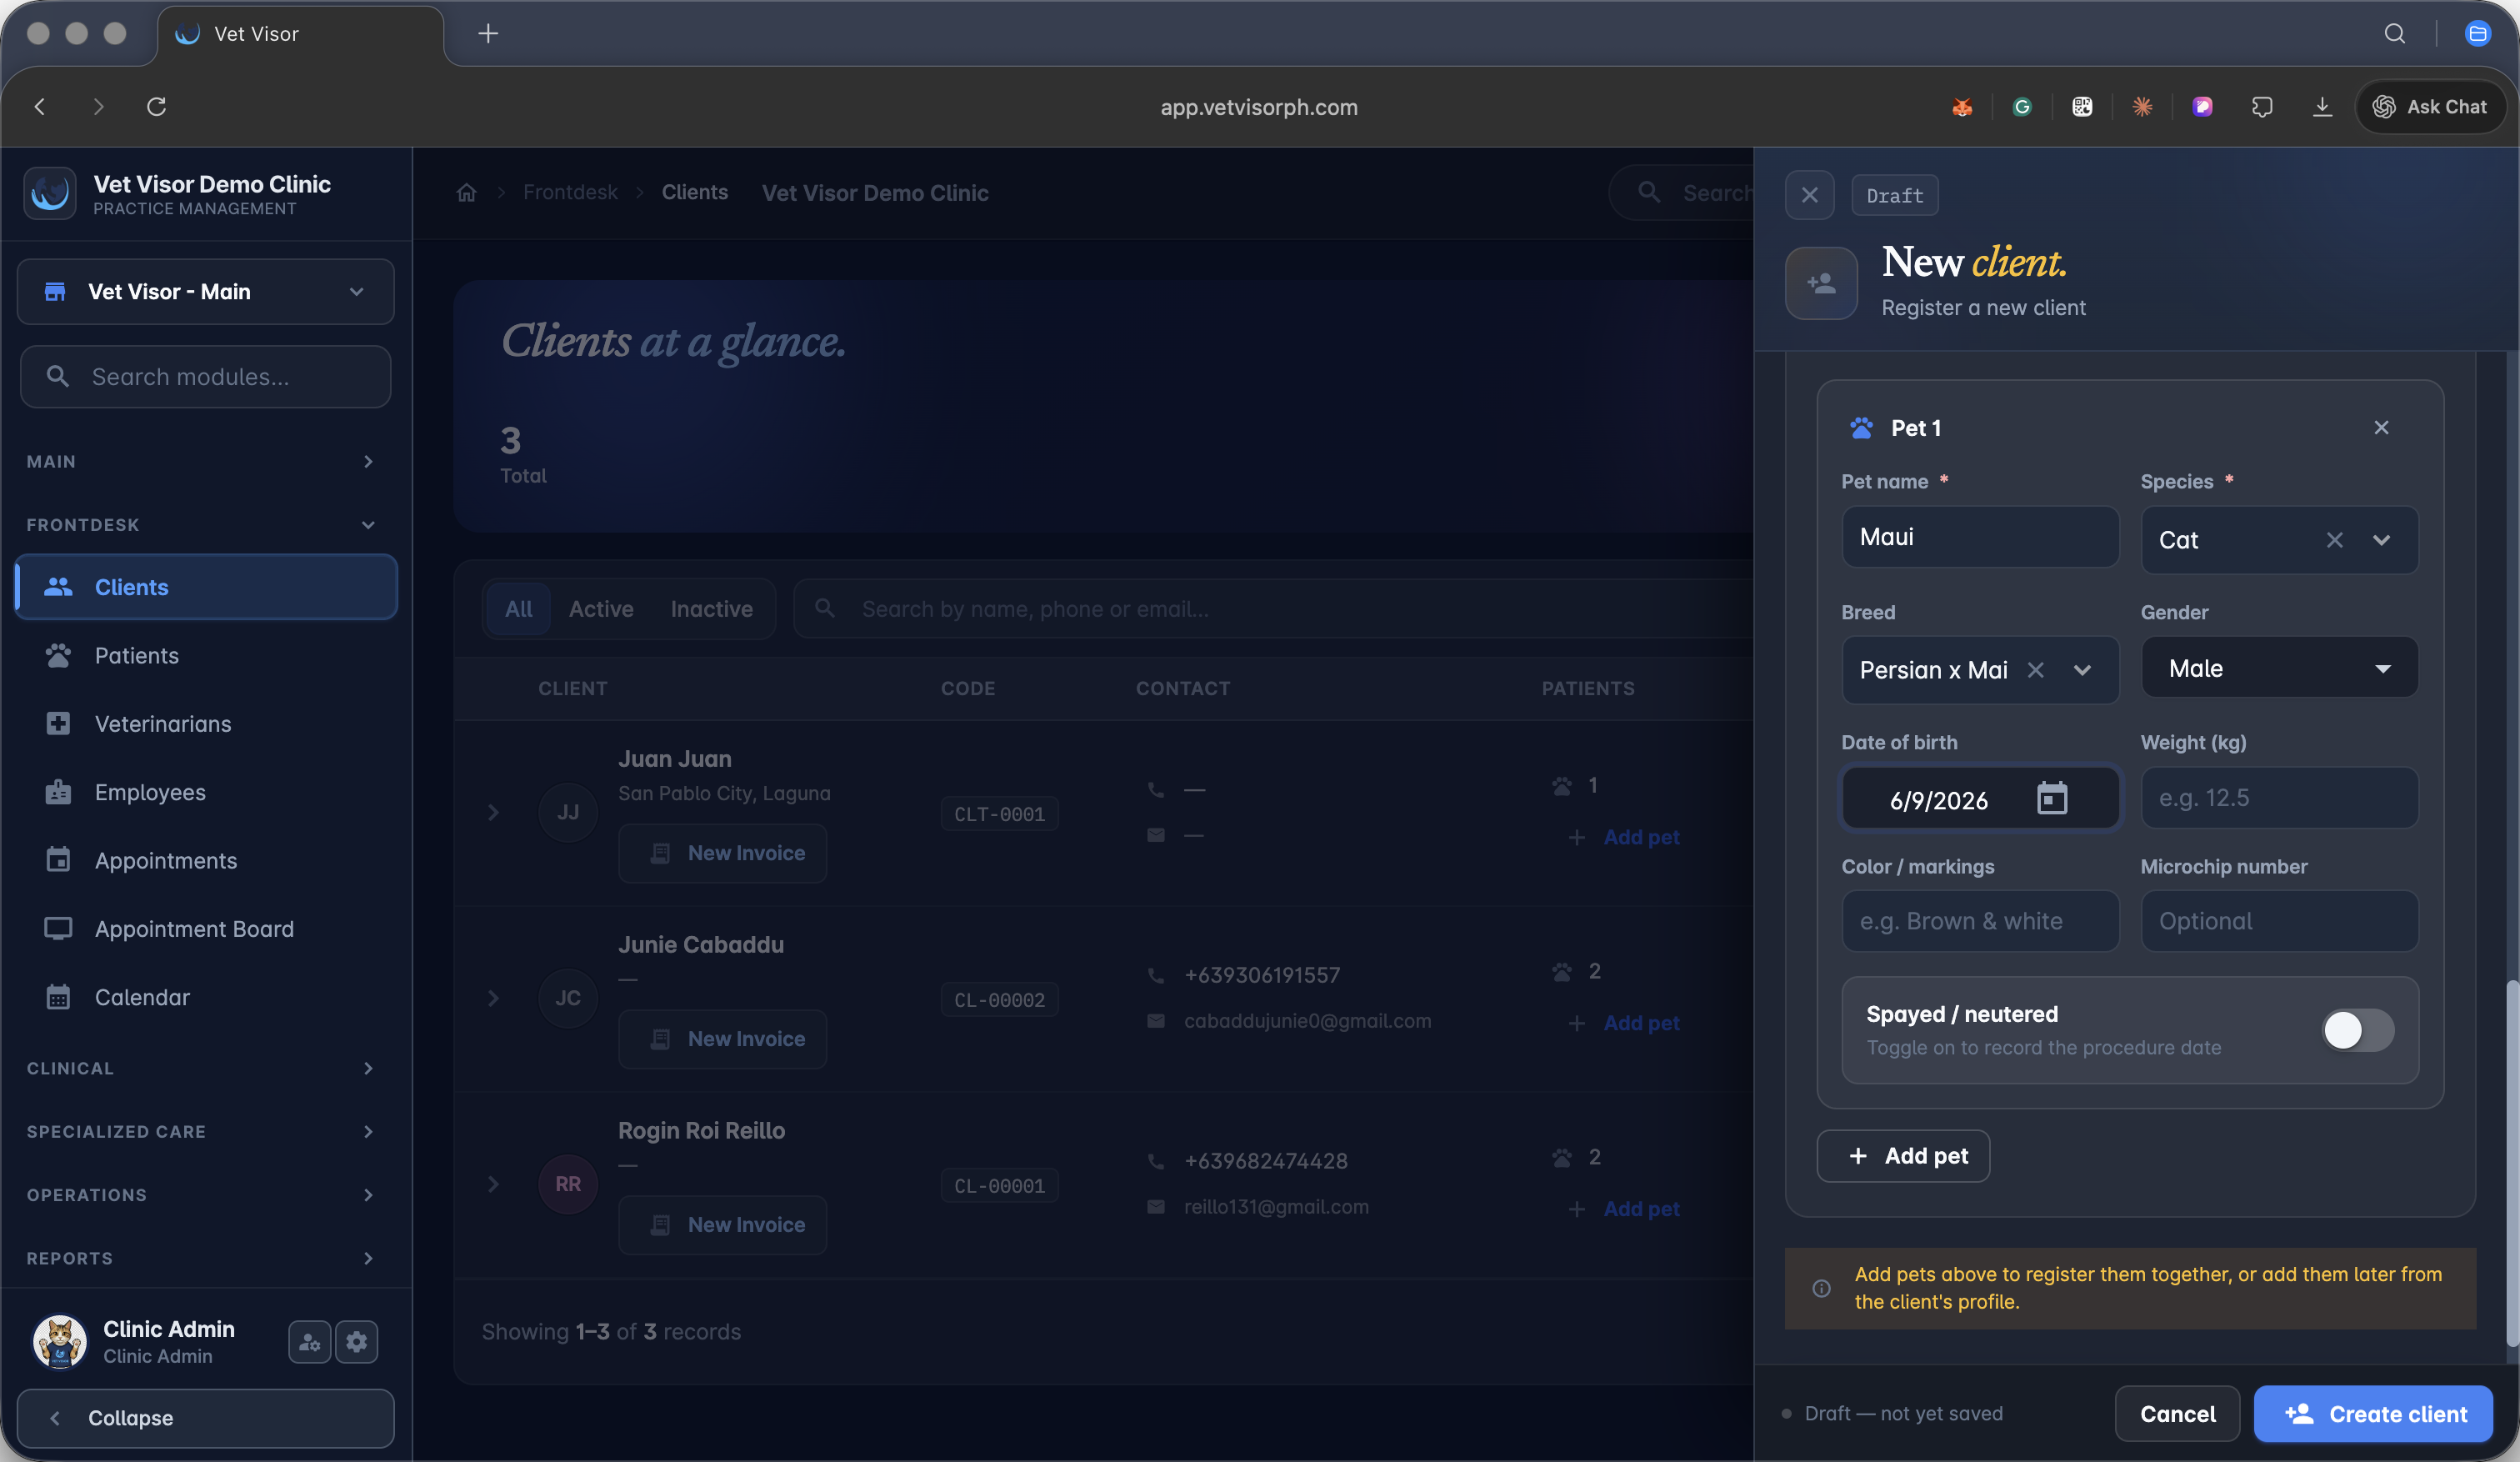Open the Appointment Board module
This screenshot has width=2520, height=1462.
click(x=206, y=929)
